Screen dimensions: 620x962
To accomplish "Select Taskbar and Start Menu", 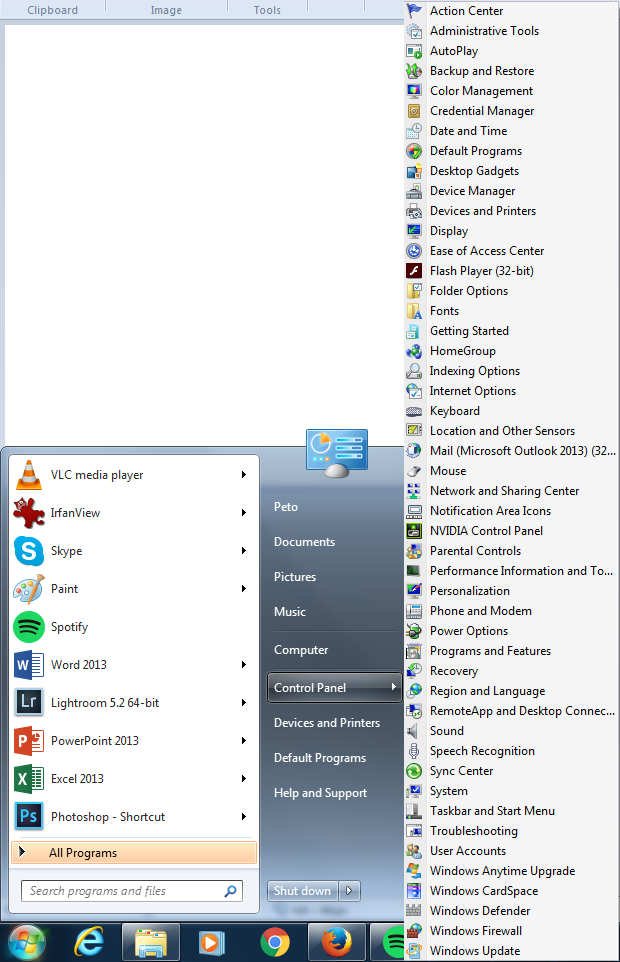I will (511, 811).
